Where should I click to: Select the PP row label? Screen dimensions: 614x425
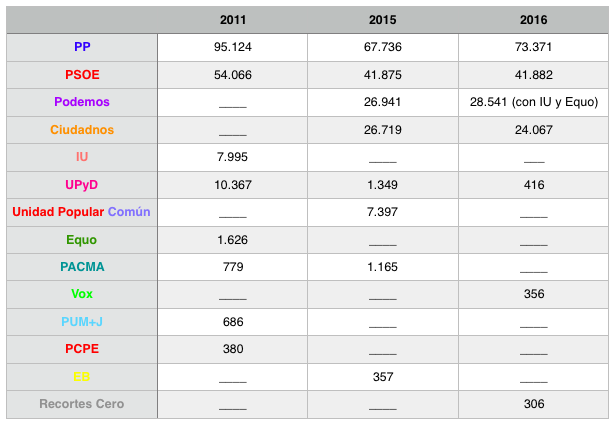pyautogui.click(x=82, y=47)
